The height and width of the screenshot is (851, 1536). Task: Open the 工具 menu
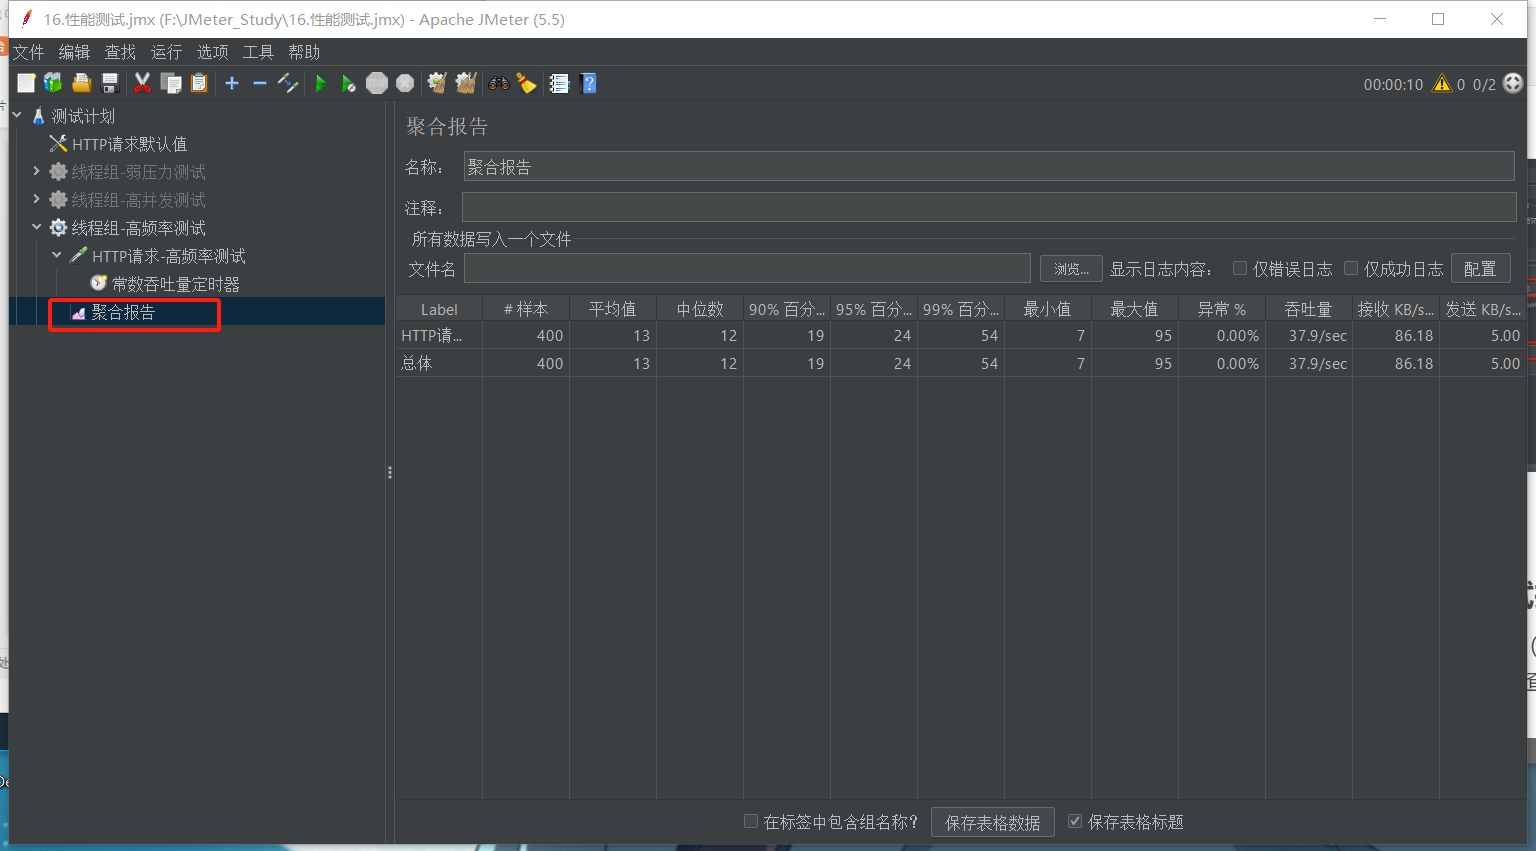point(258,52)
